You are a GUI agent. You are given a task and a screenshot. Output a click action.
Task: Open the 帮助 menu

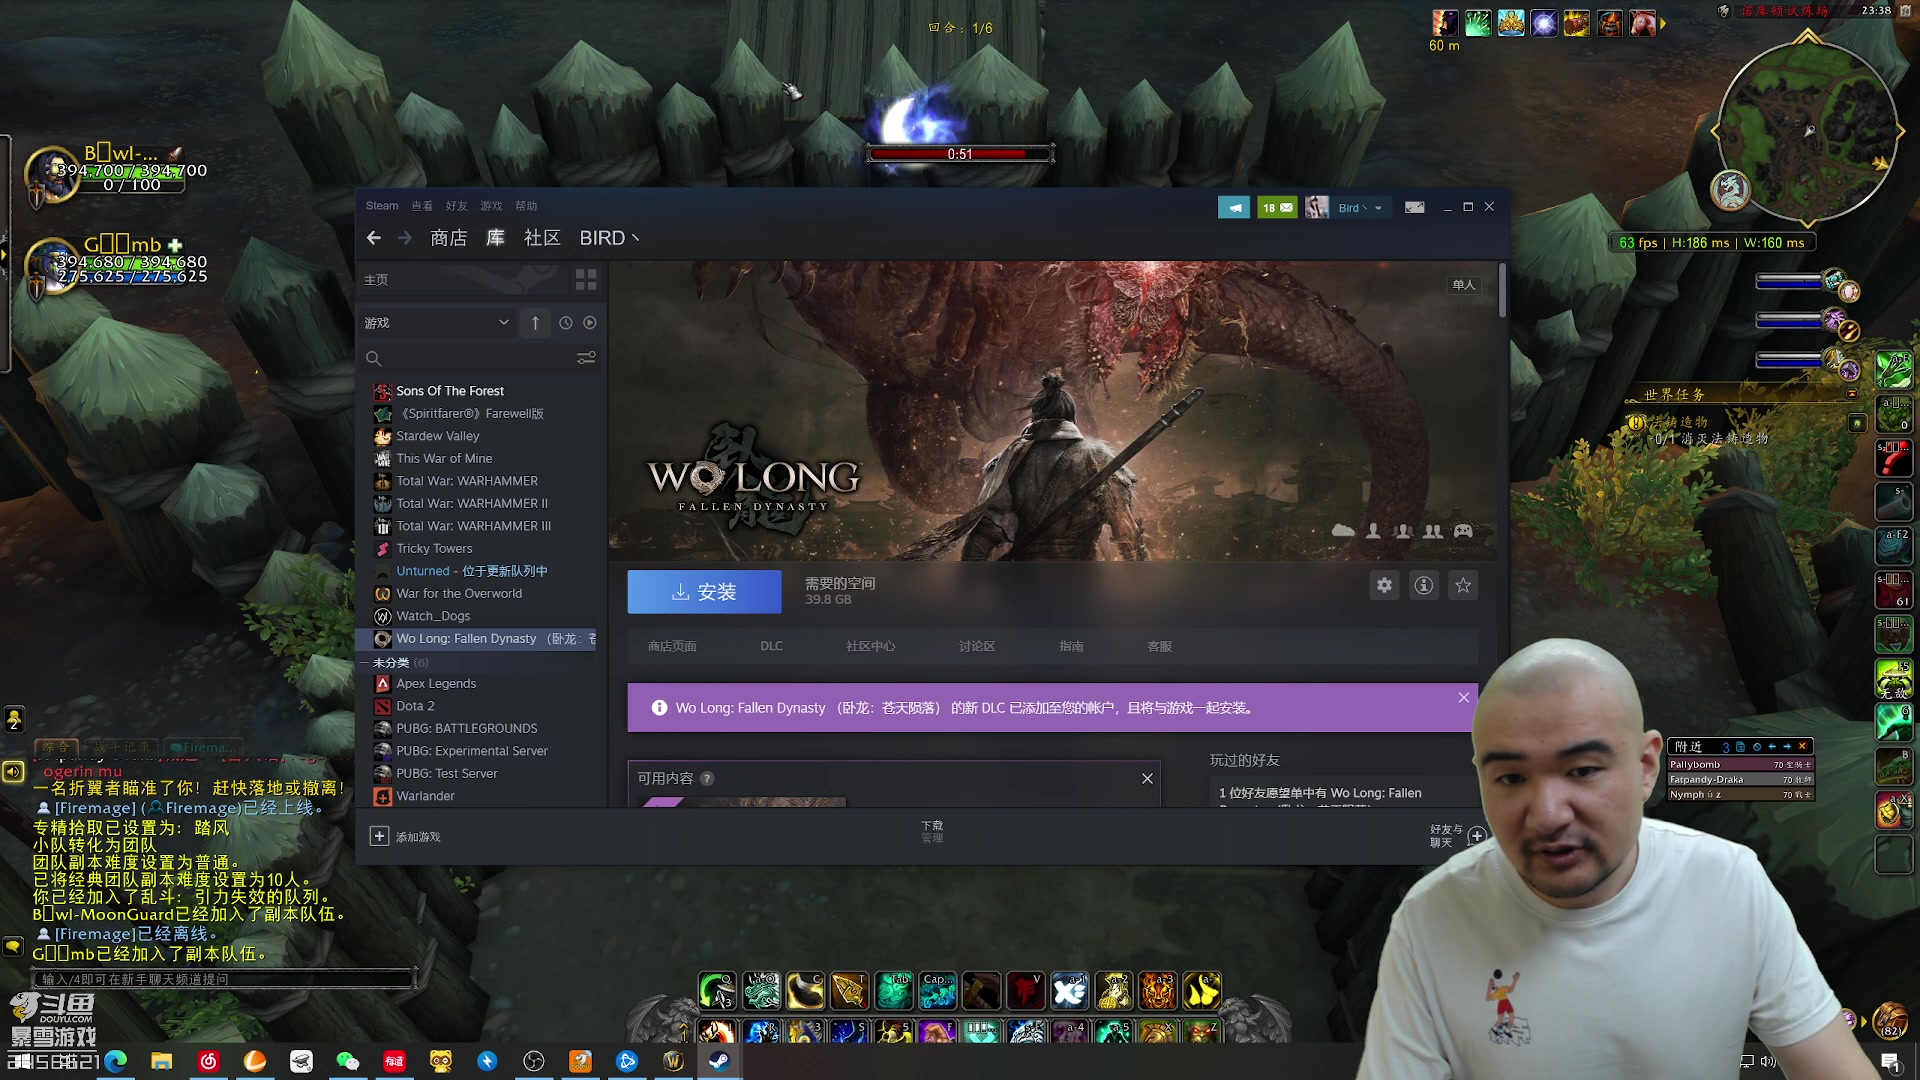coord(526,206)
